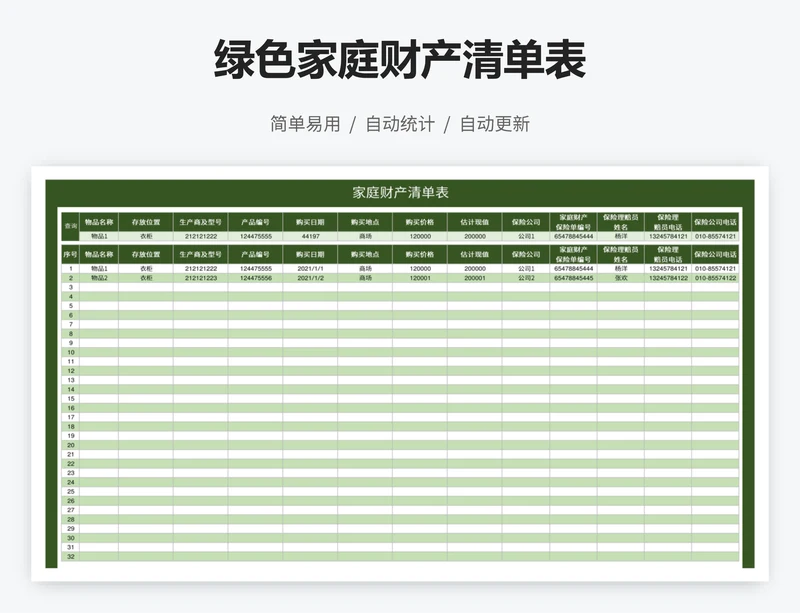Click the 124475556 product number cell
Viewport: 800px width, 613px height.
pos(255,278)
